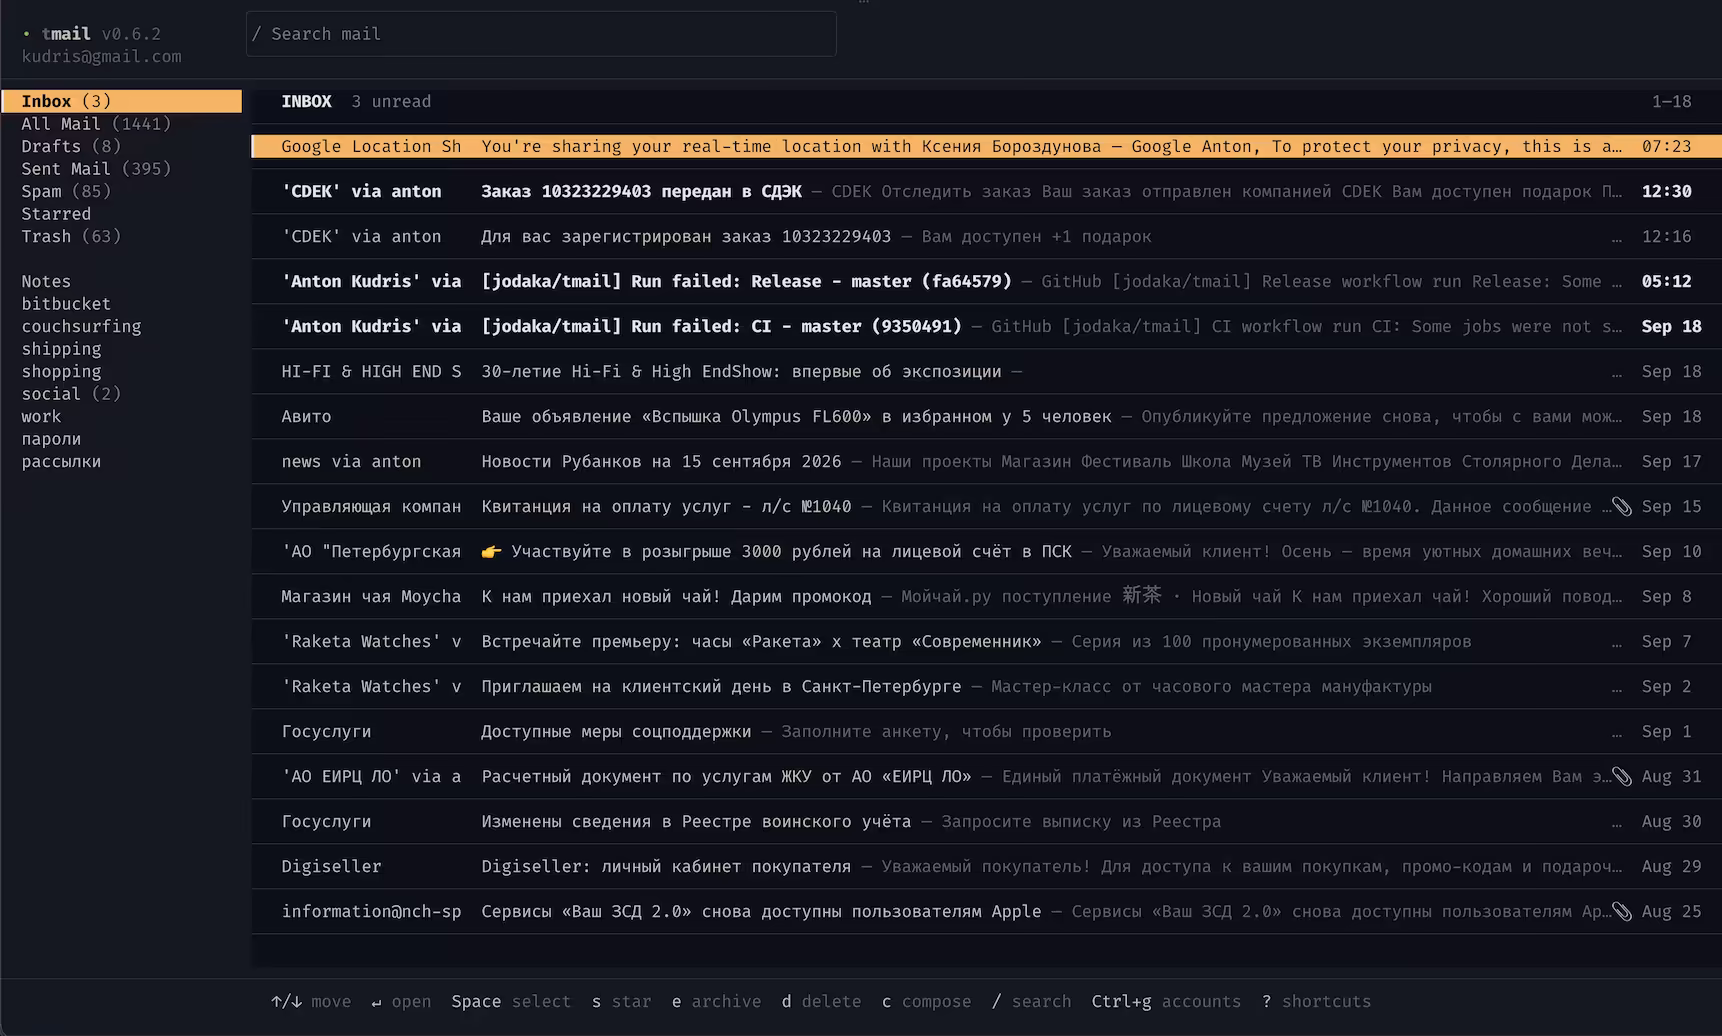Select the рассылки label

61,461
